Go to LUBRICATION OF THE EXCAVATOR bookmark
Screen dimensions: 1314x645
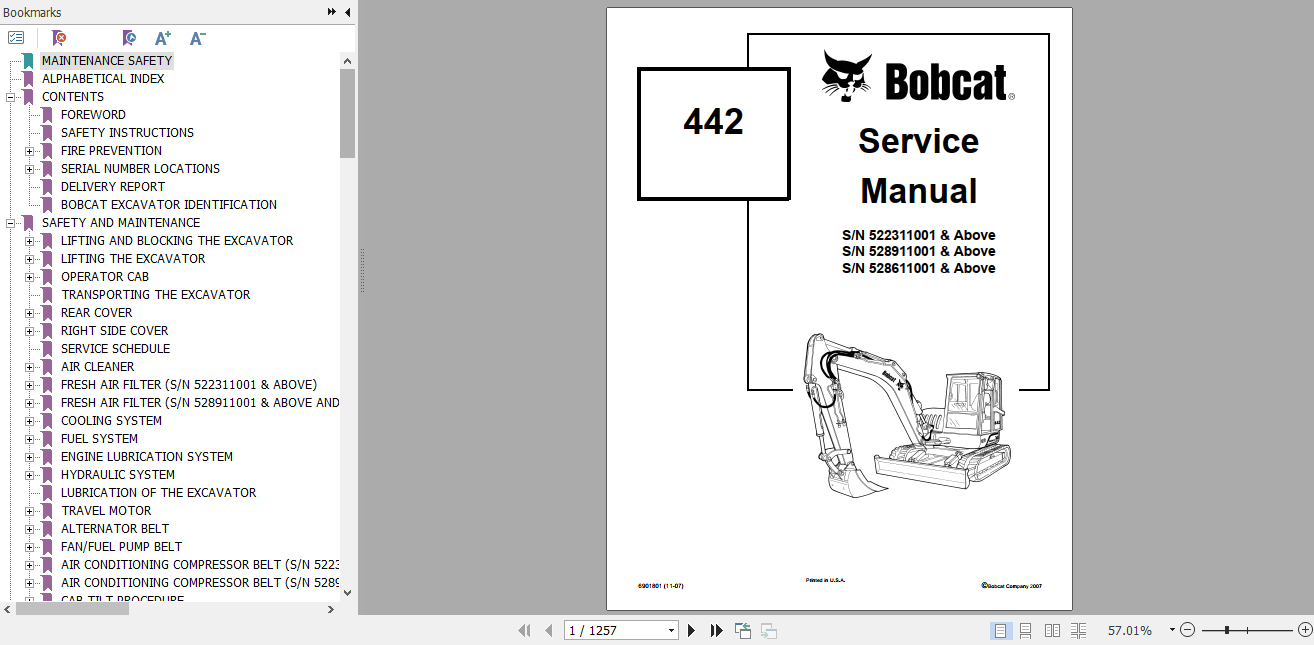coord(158,493)
